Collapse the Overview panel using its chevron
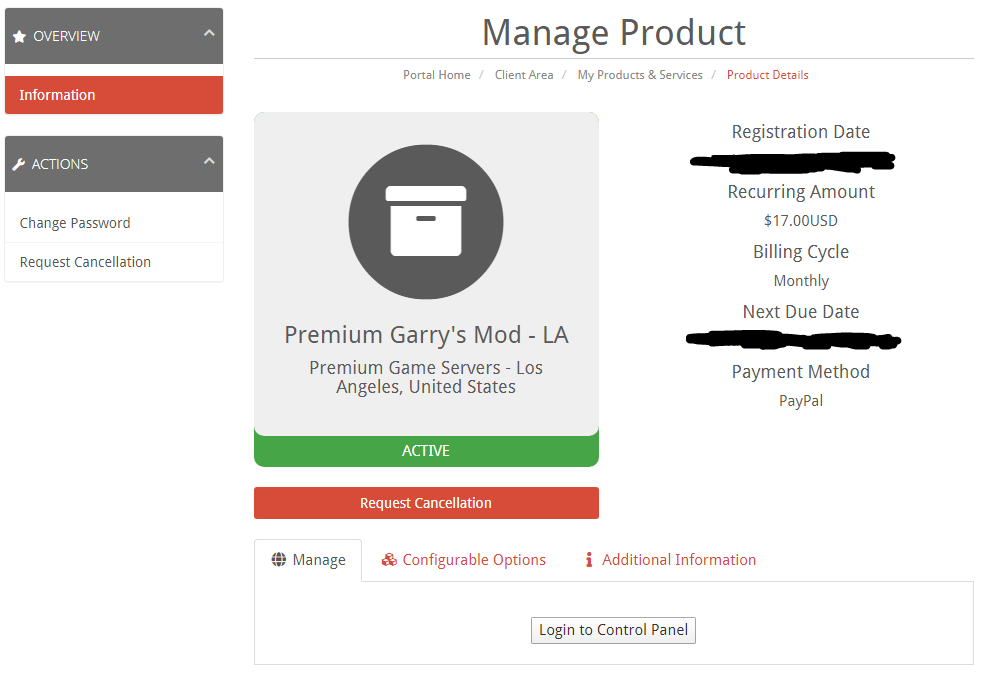The image size is (982, 675). point(209,32)
